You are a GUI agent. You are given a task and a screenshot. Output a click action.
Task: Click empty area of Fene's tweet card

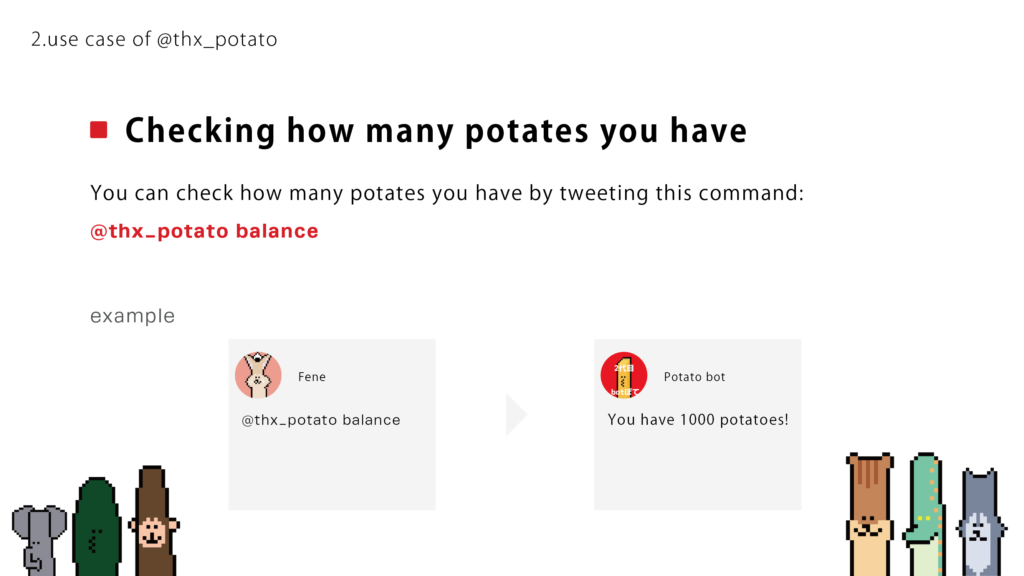coord(332,472)
